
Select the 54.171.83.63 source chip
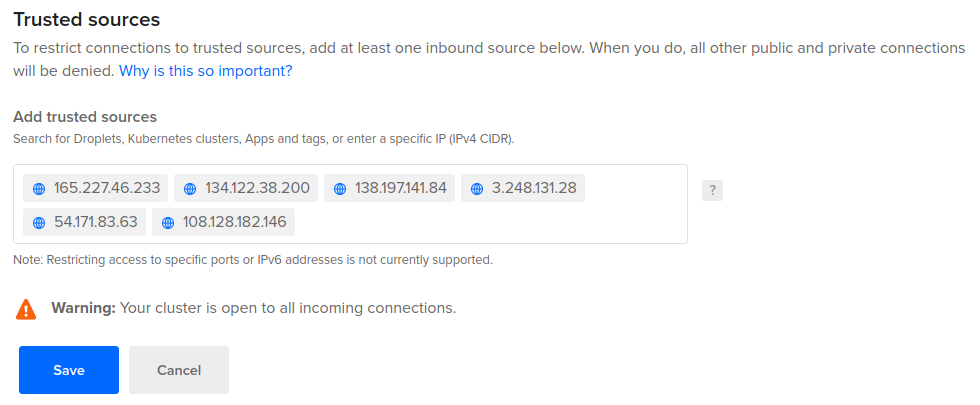click(84, 222)
